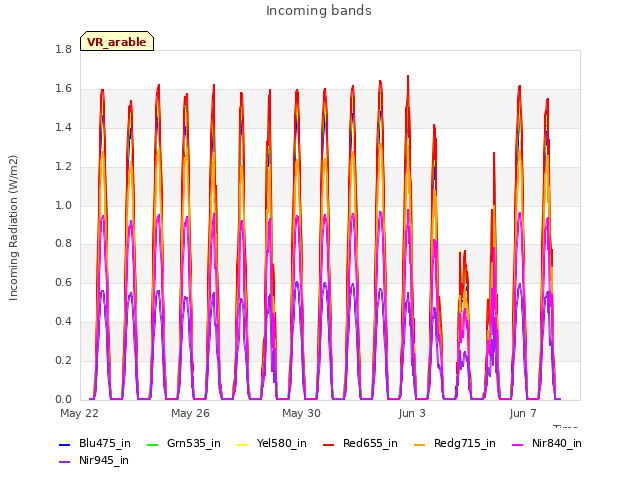The width and height of the screenshot is (640, 480).
Task: Click the magenta Nir840_in legend color marker
Action: [x=518, y=445]
